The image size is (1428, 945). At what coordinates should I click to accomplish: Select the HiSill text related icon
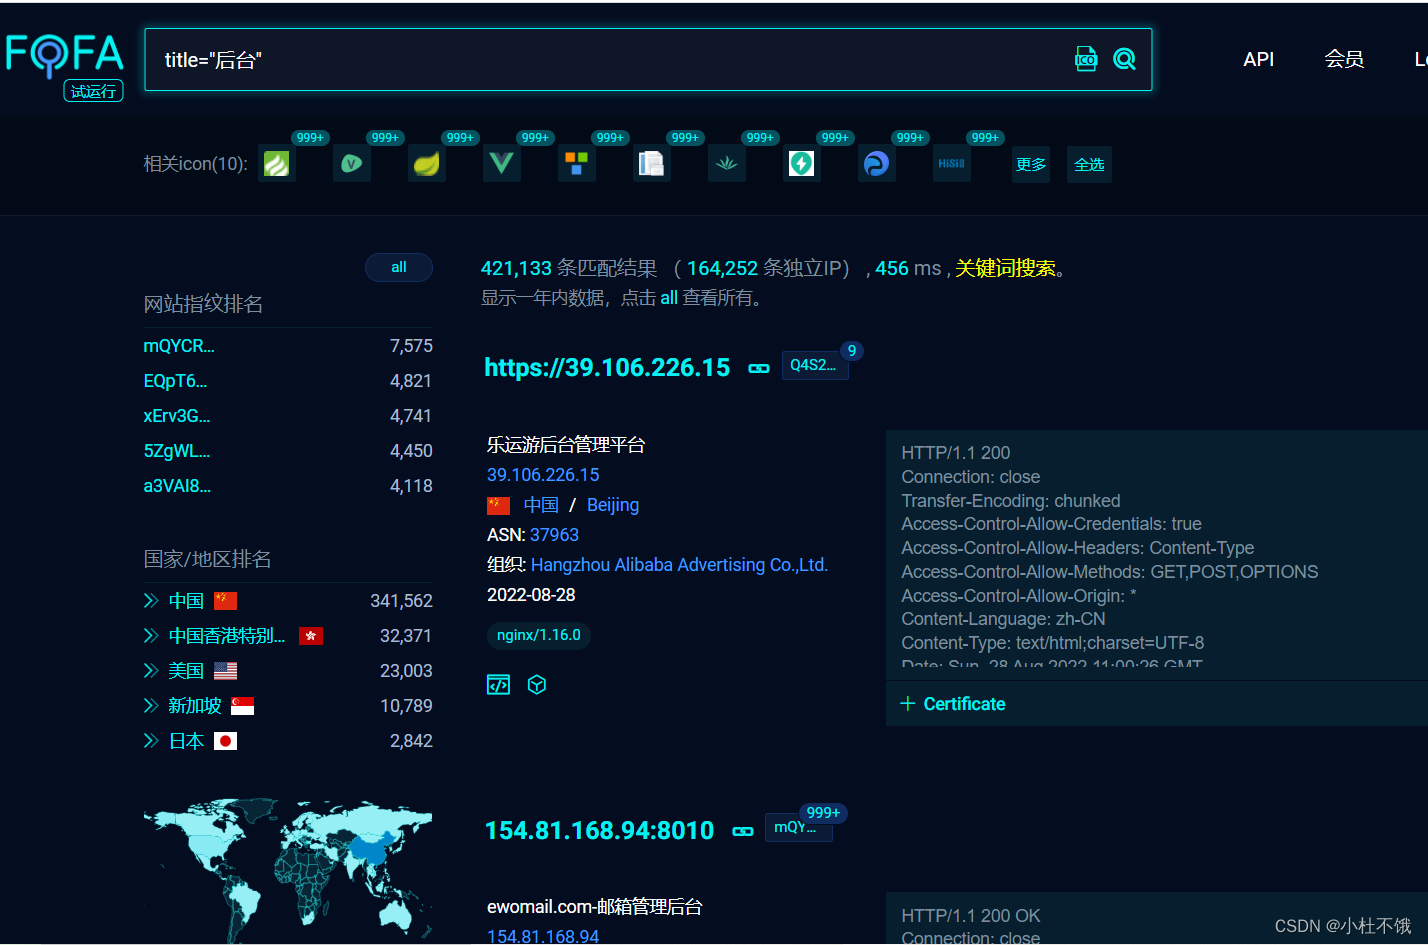952,163
